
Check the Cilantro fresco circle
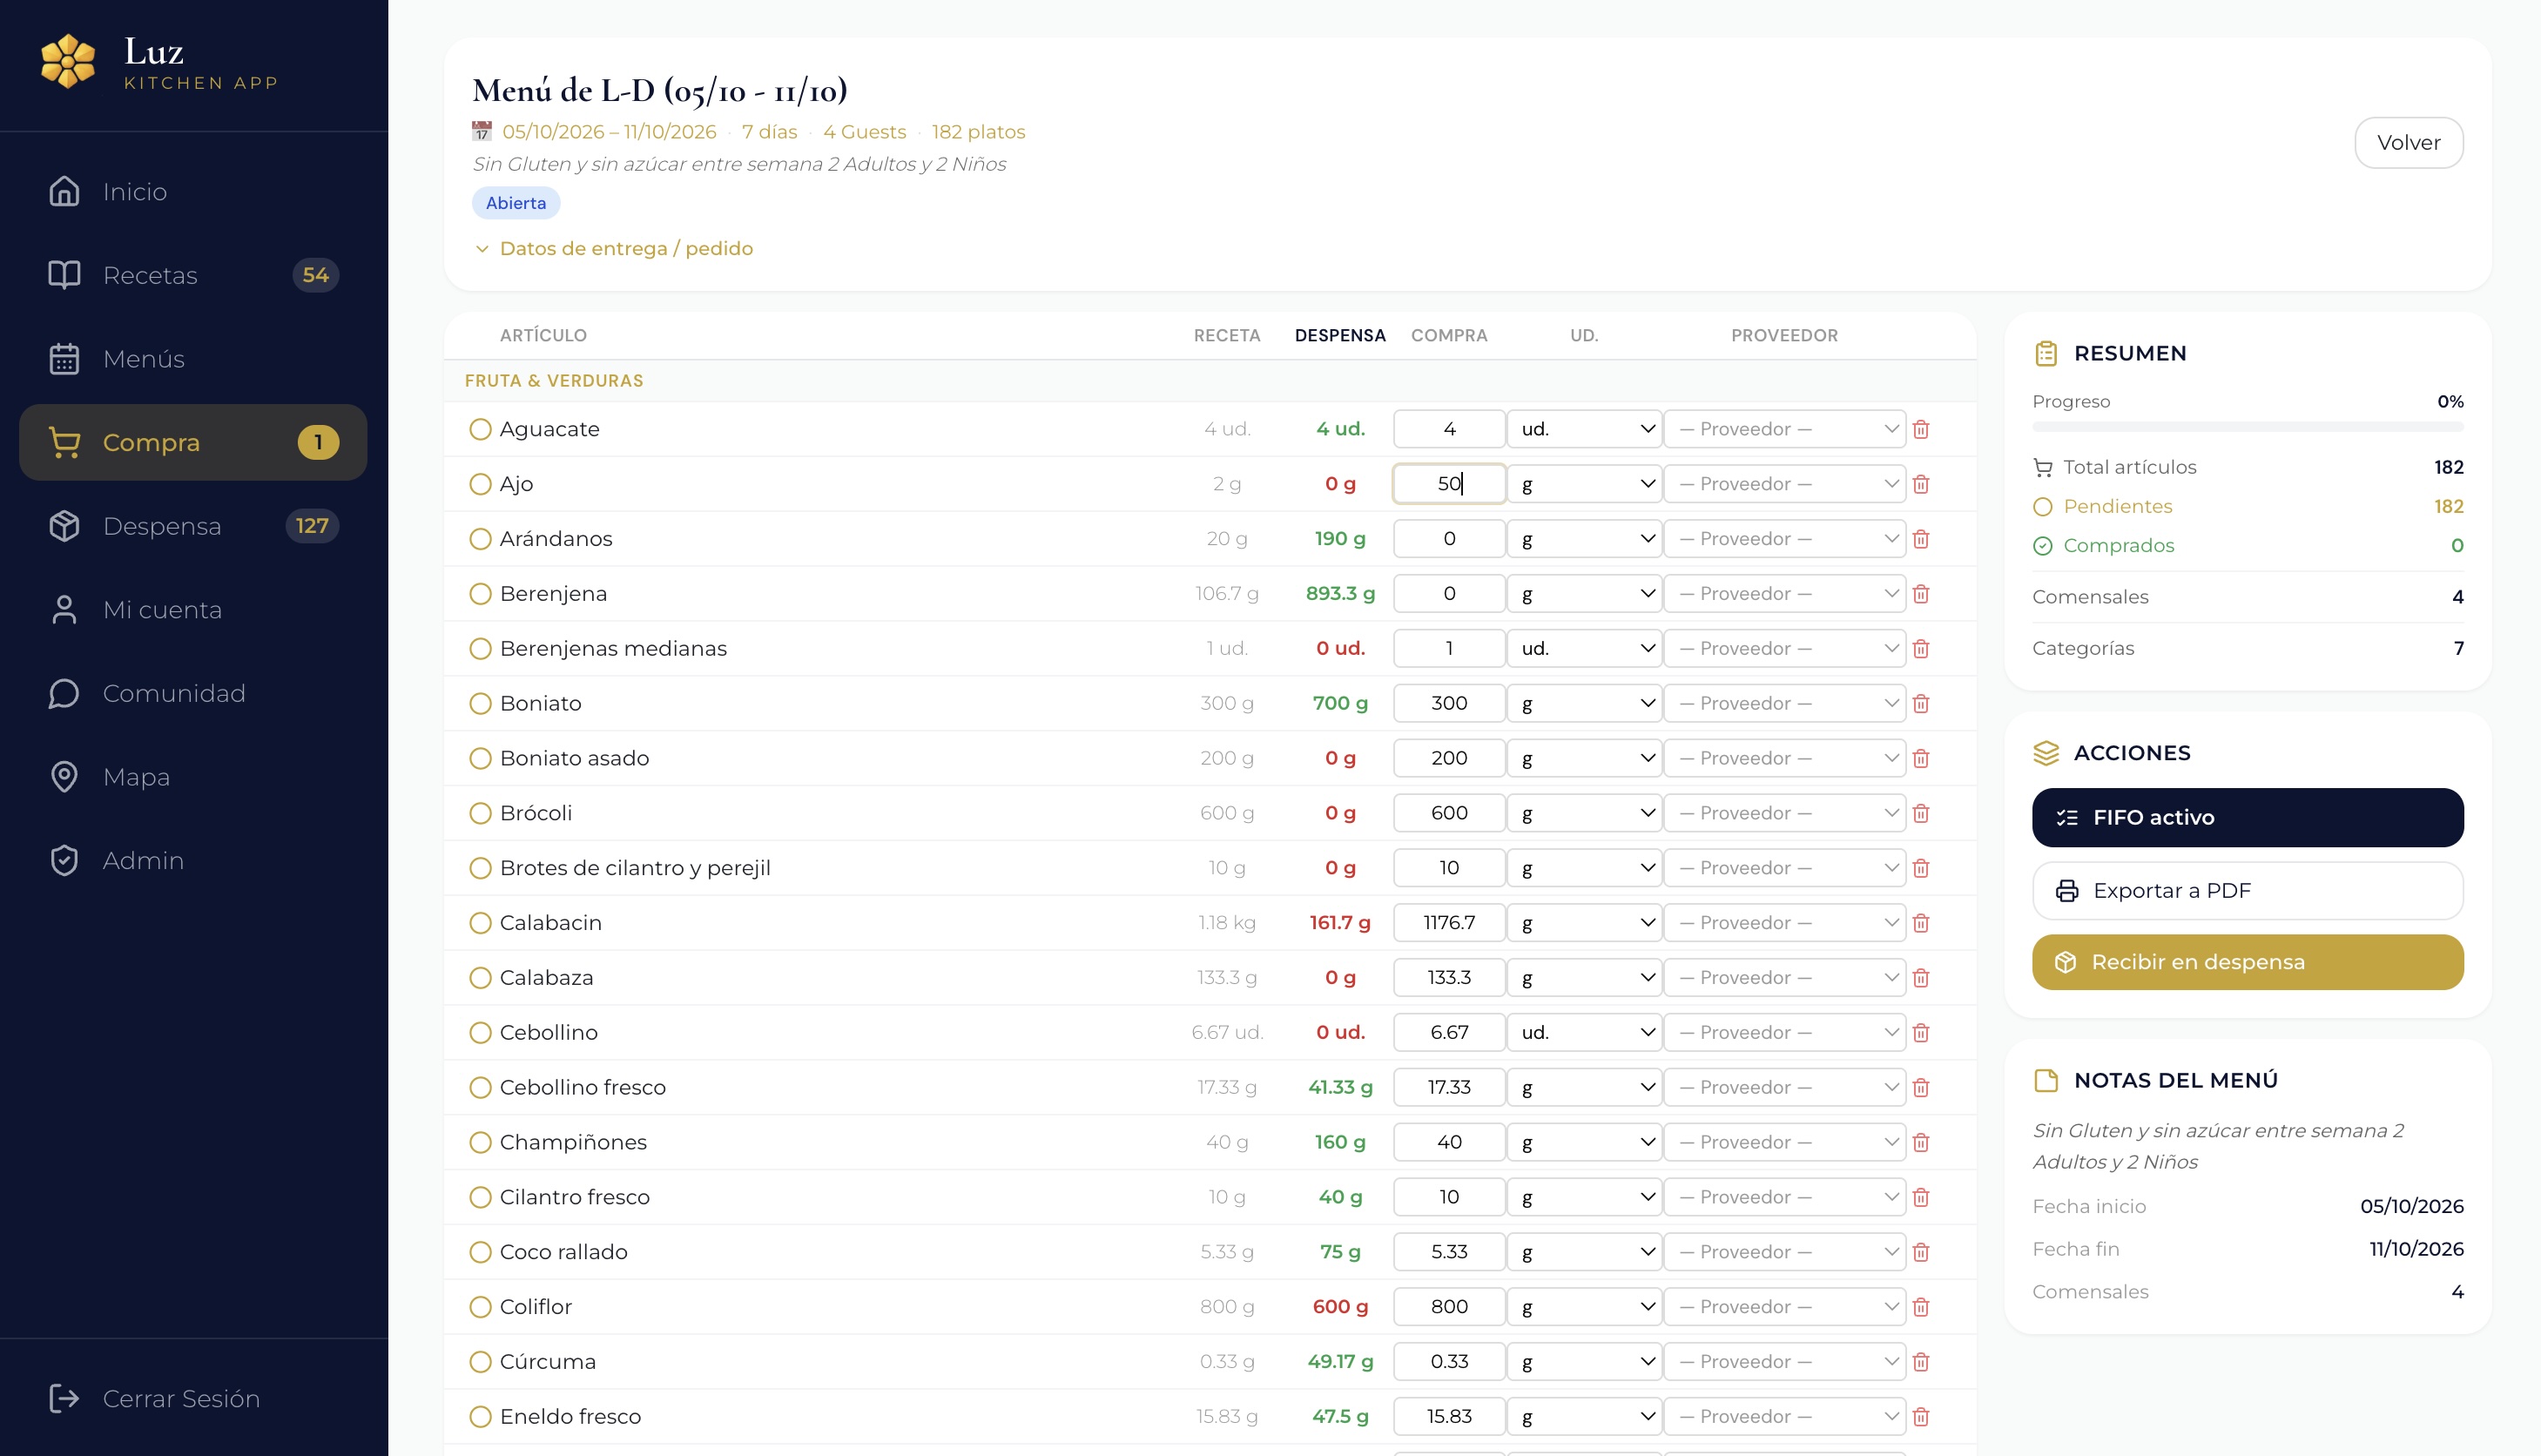[481, 1197]
